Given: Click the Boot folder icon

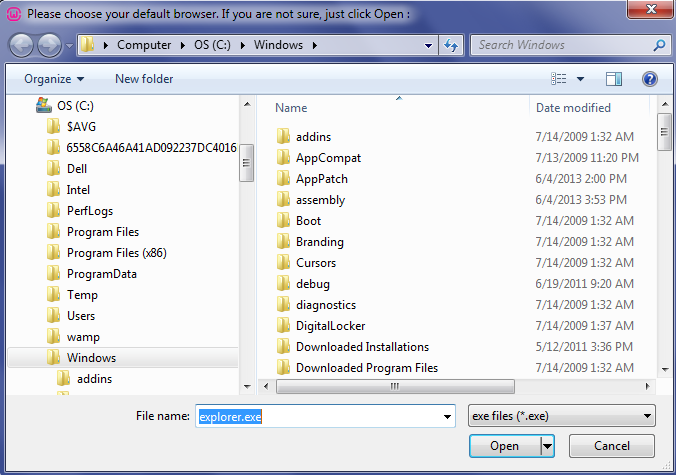Looking at the screenshot, I should click(283, 221).
